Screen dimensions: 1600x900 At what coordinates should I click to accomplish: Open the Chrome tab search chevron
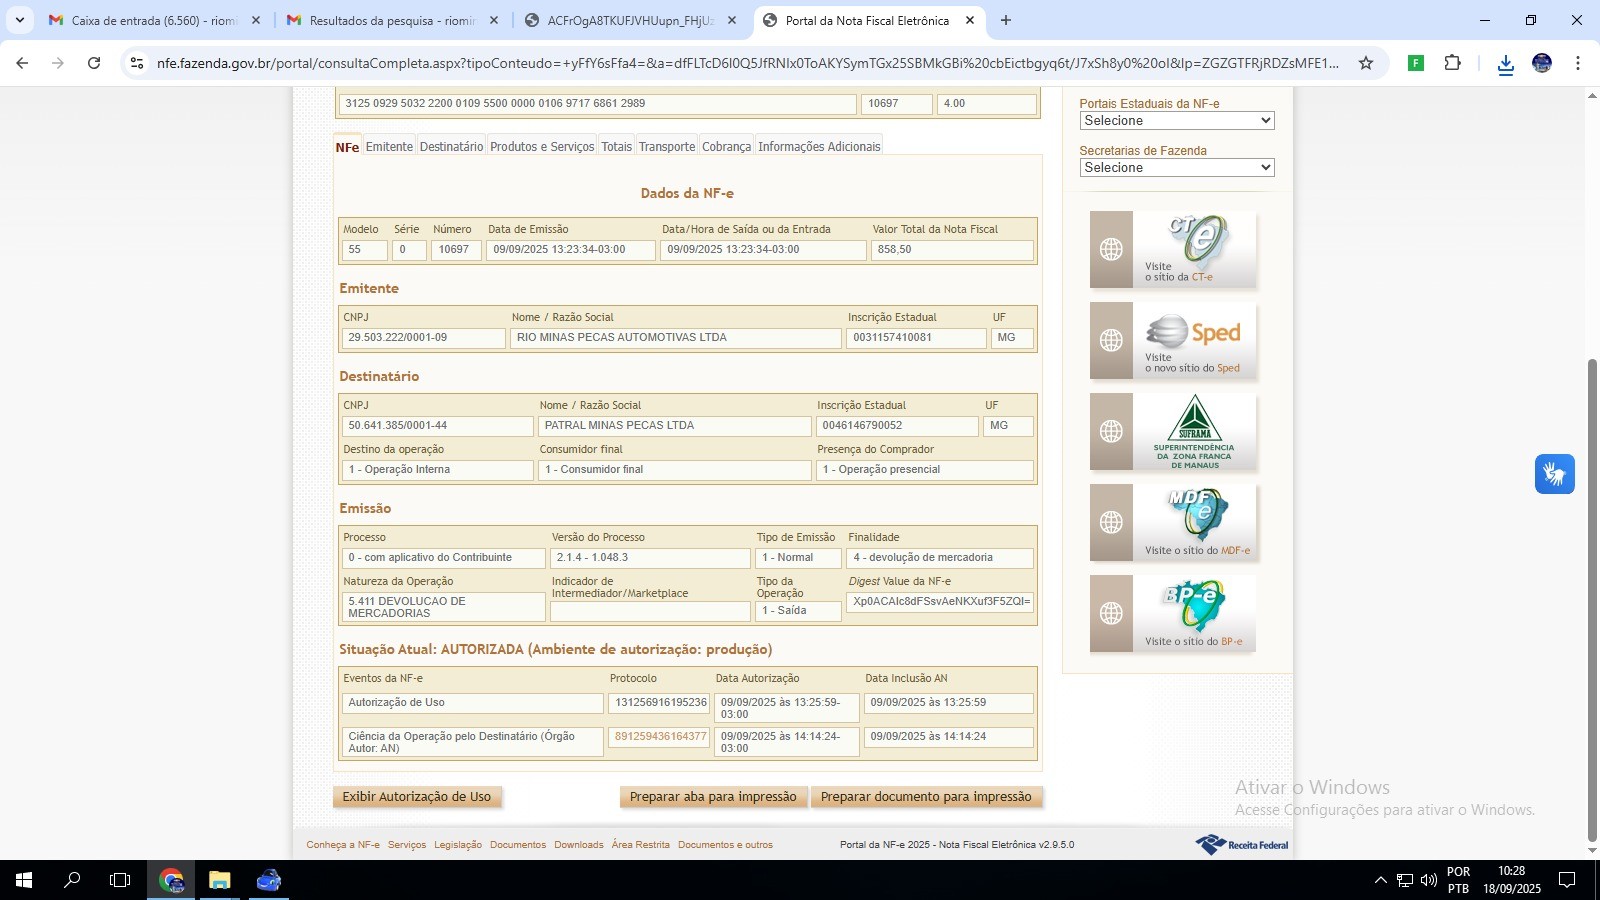19,20
